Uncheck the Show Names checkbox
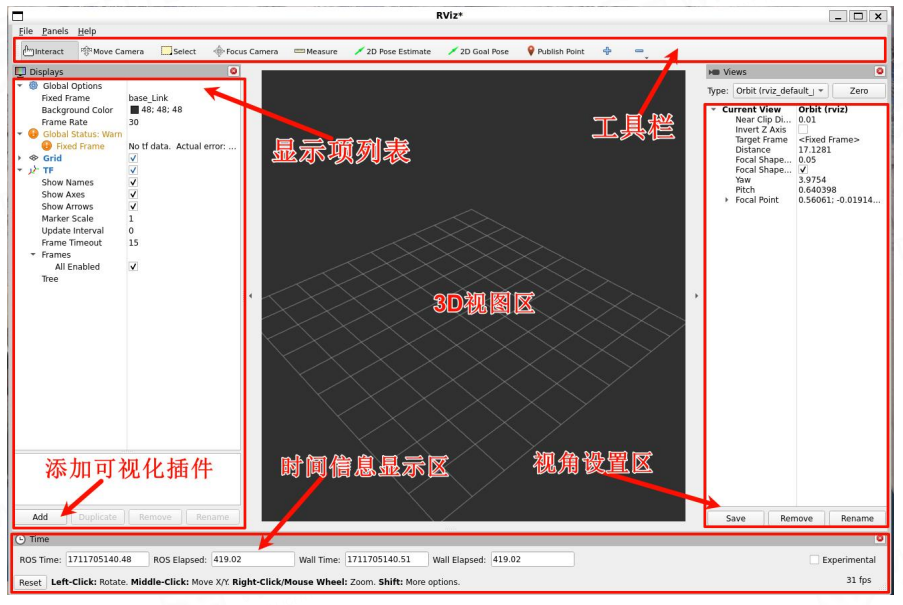903x605 pixels. tap(134, 183)
